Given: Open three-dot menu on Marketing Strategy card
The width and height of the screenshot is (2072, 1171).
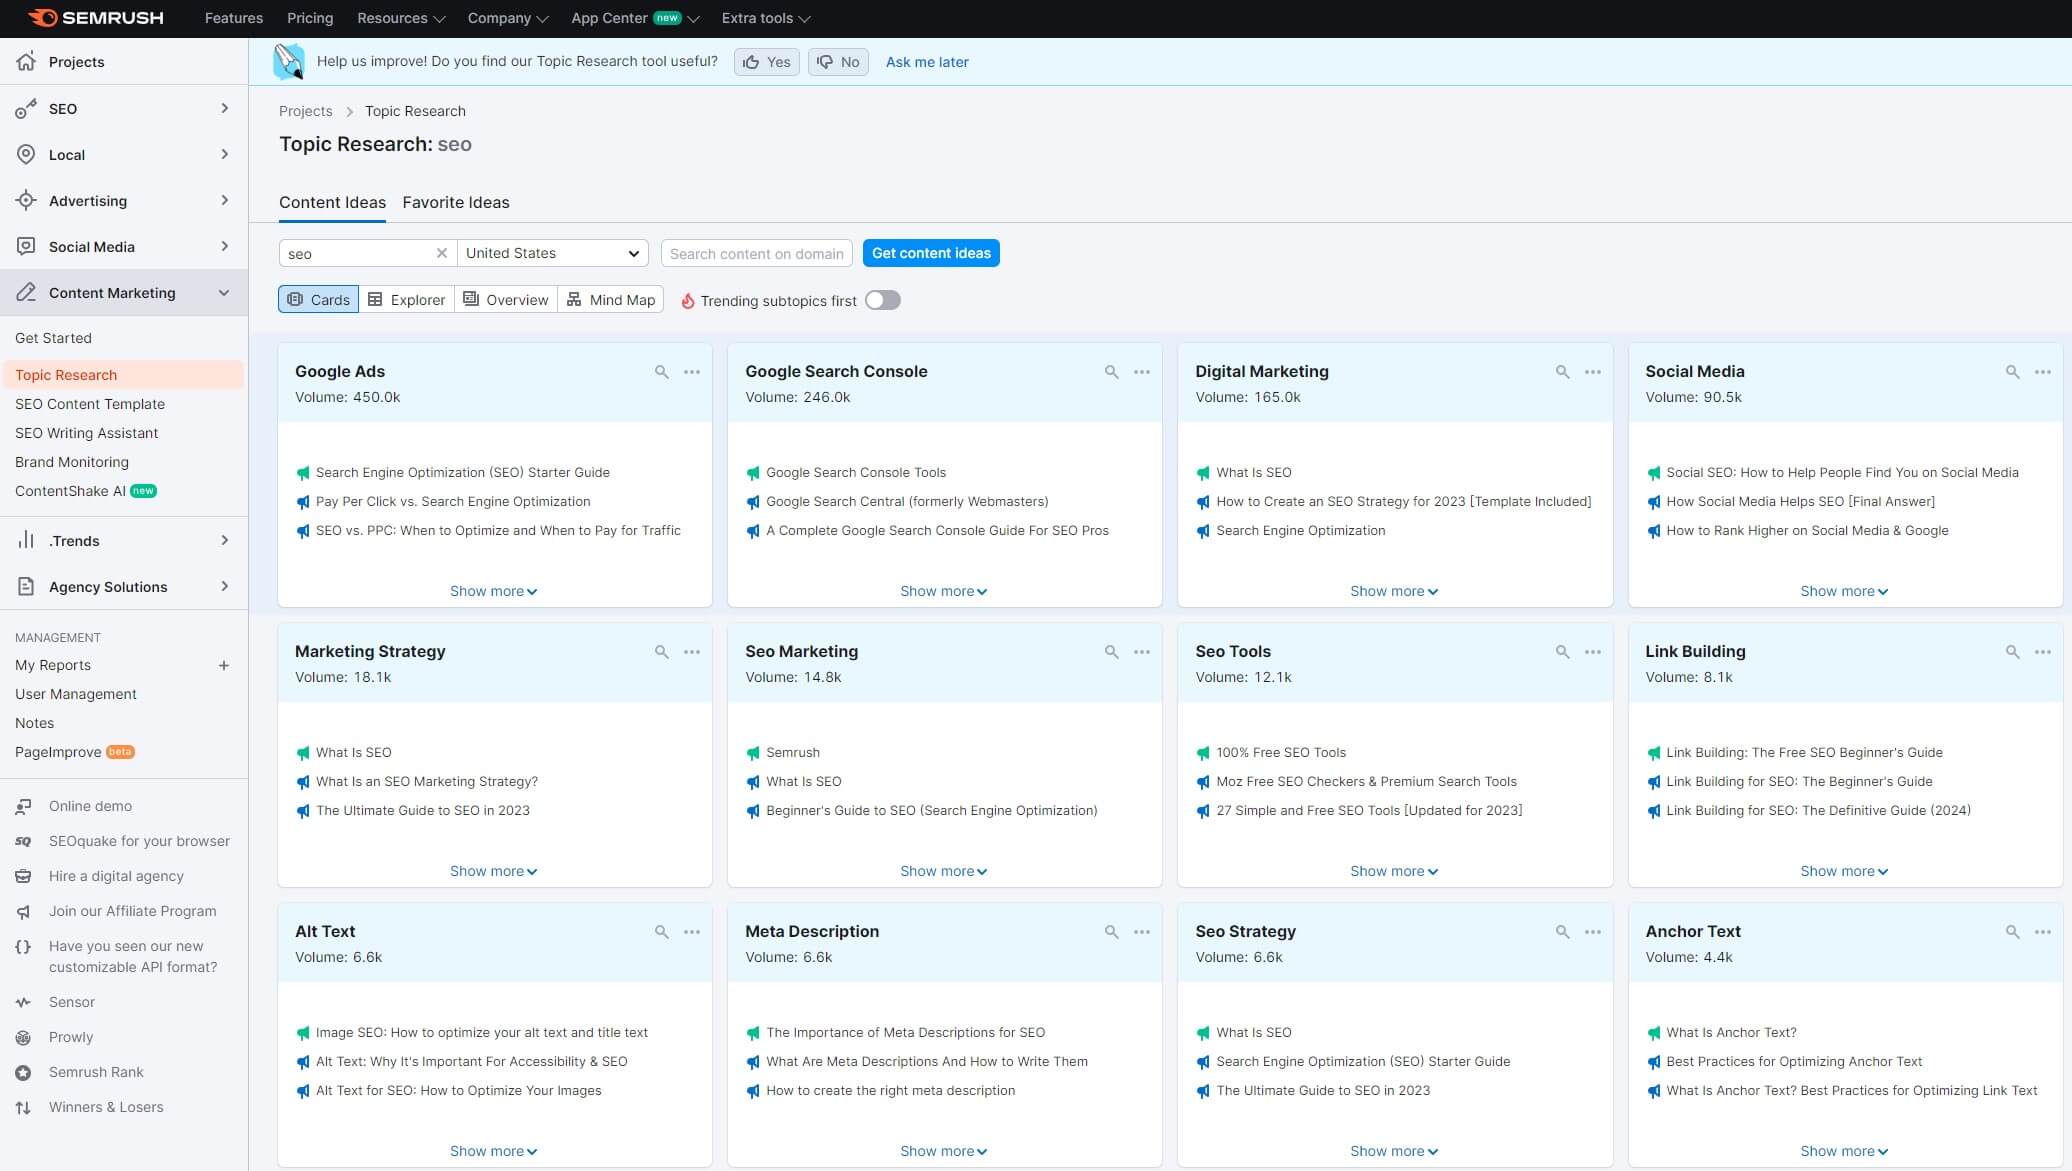Looking at the screenshot, I should coord(692,652).
